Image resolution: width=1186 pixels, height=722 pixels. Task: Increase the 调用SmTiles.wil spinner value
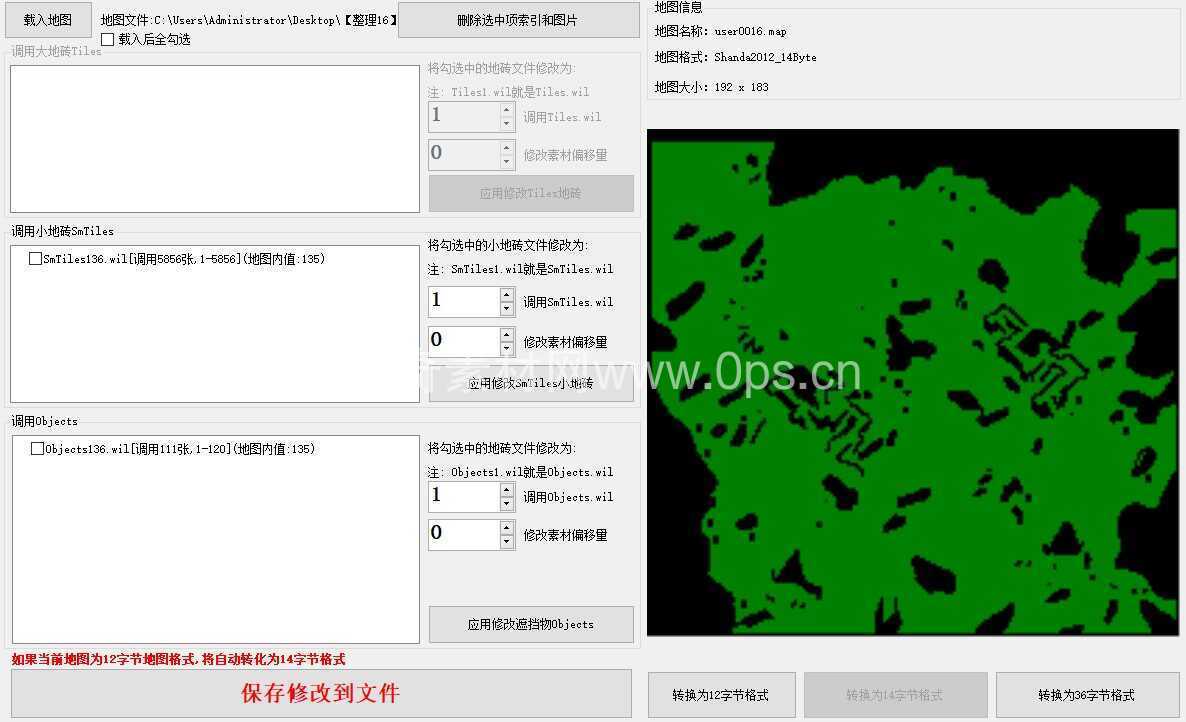point(507,295)
